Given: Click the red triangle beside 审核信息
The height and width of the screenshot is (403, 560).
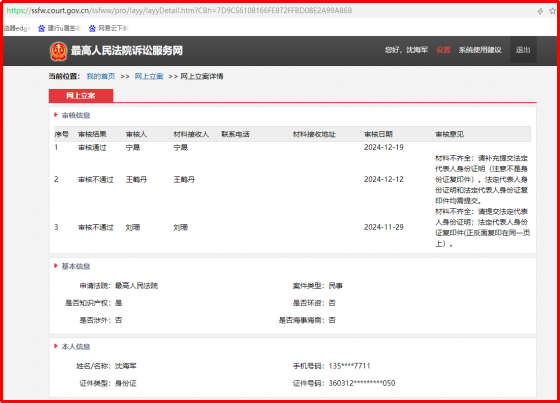Looking at the screenshot, I should (56, 115).
